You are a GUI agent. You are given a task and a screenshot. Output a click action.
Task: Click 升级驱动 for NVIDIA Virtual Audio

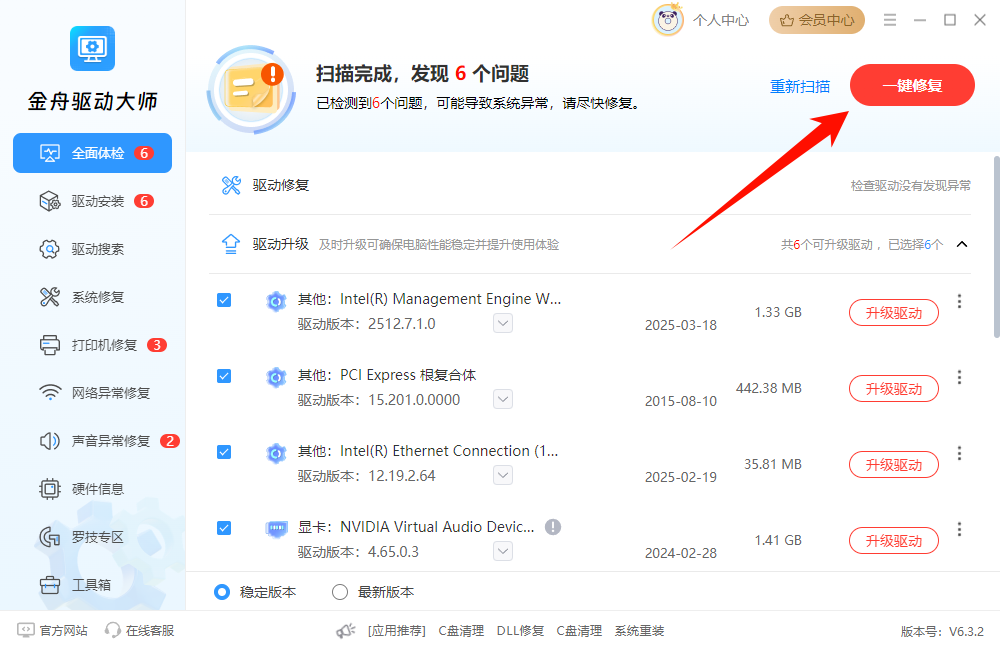(x=893, y=540)
